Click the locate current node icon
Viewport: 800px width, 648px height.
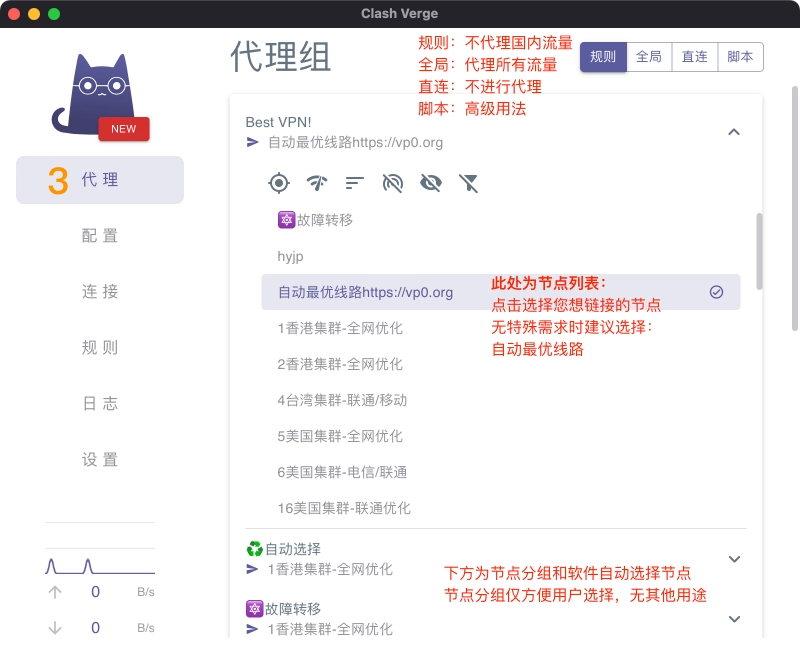tap(279, 183)
